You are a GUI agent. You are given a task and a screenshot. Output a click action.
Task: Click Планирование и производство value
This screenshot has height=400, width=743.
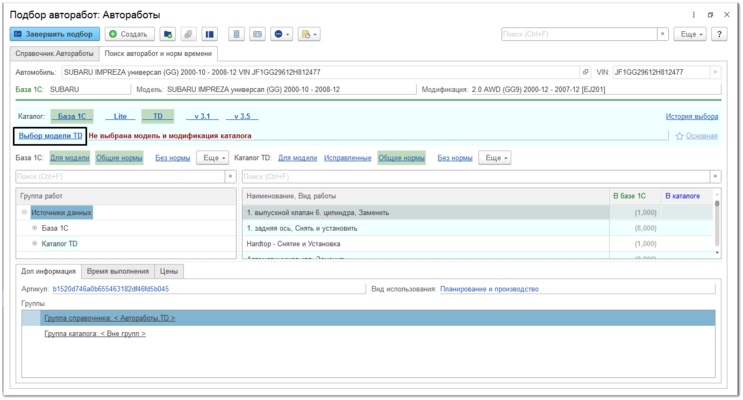click(x=489, y=289)
